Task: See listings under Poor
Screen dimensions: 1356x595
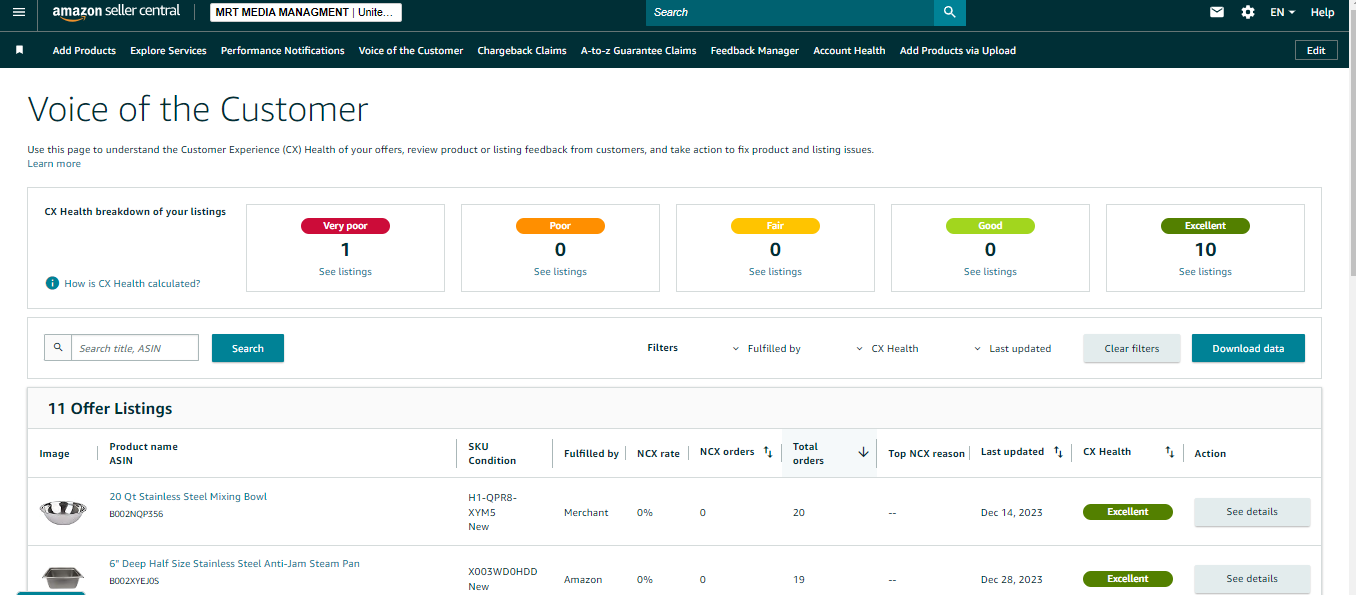Action: tap(560, 272)
